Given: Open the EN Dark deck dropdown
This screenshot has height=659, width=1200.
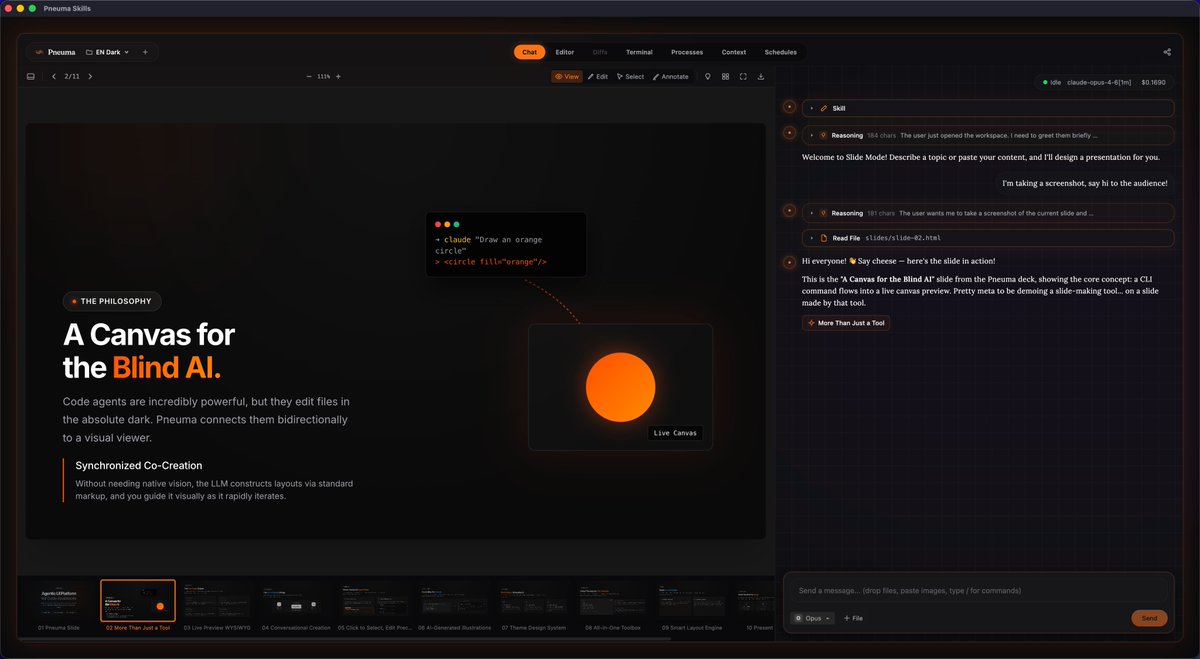Looking at the screenshot, I should click(107, 52).
